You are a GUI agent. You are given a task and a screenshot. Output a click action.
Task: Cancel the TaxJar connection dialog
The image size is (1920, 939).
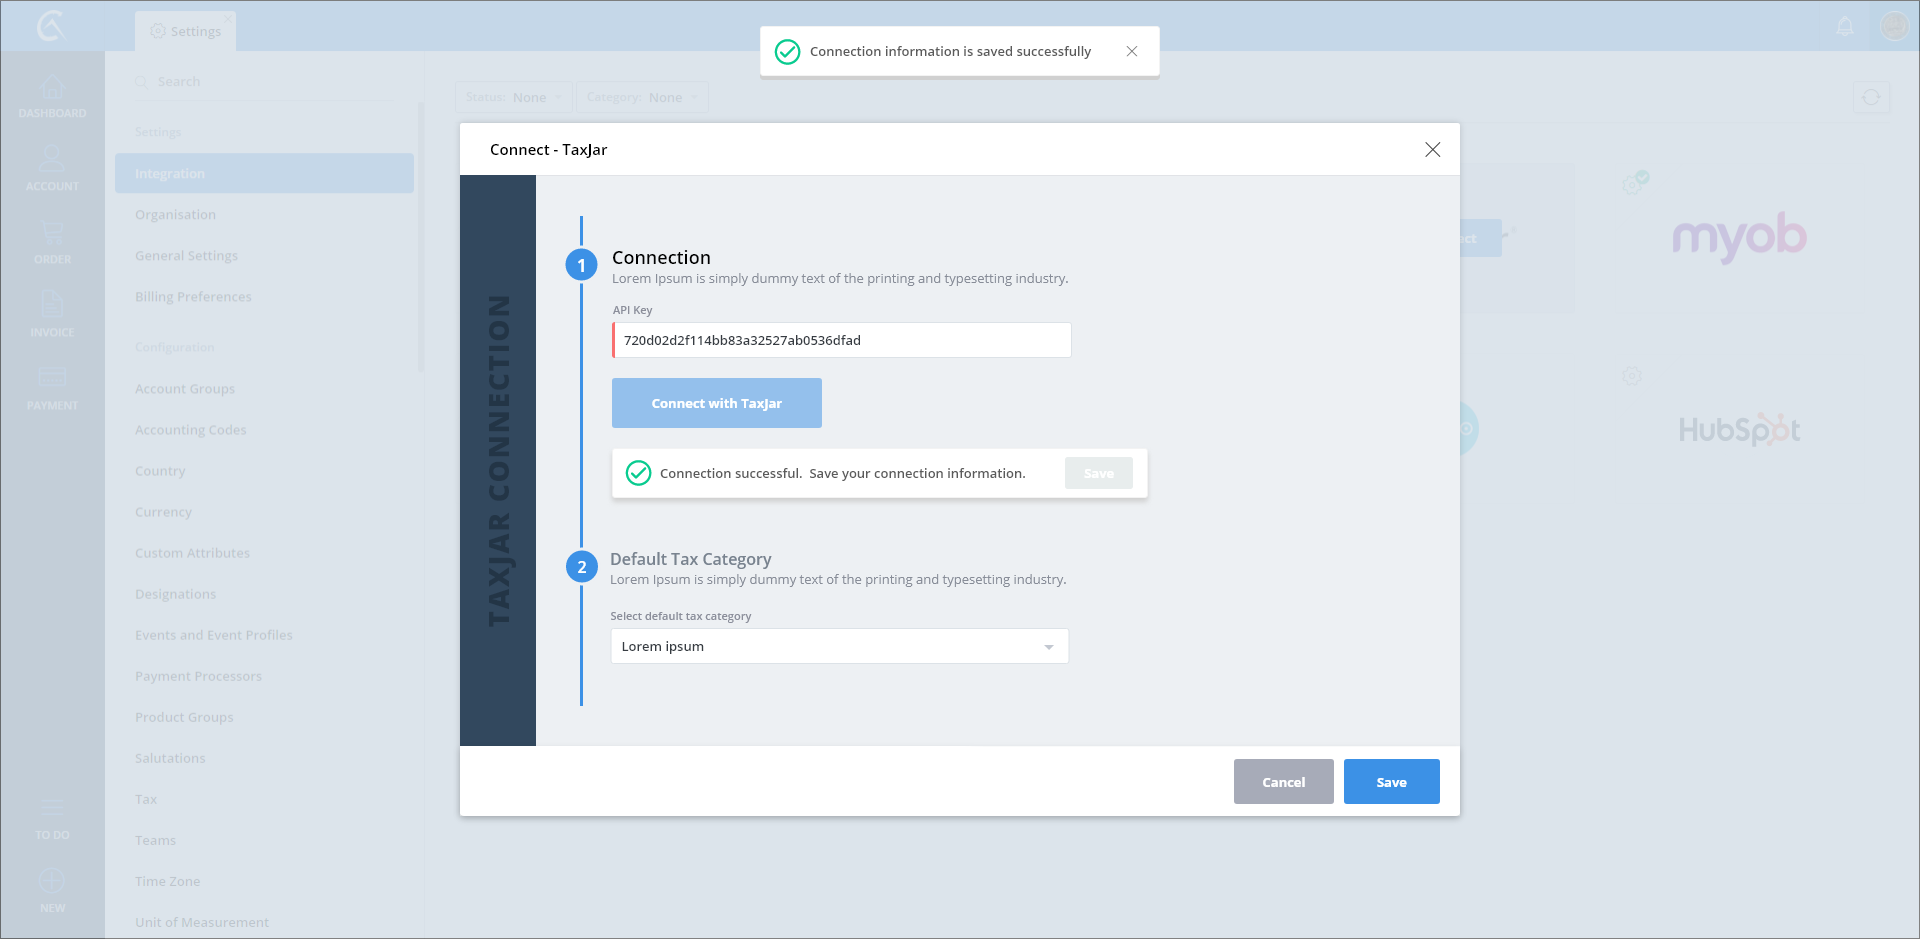pos(1283,782)
